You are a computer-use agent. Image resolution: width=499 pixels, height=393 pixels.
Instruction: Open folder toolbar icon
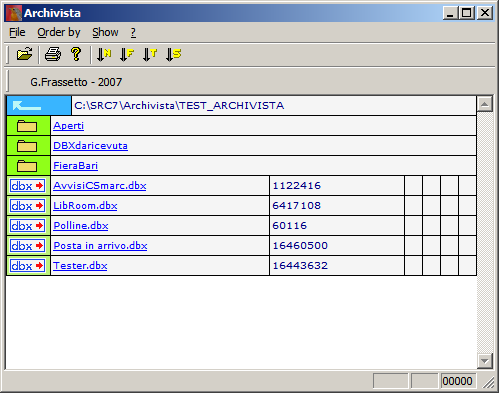(24, 54)
